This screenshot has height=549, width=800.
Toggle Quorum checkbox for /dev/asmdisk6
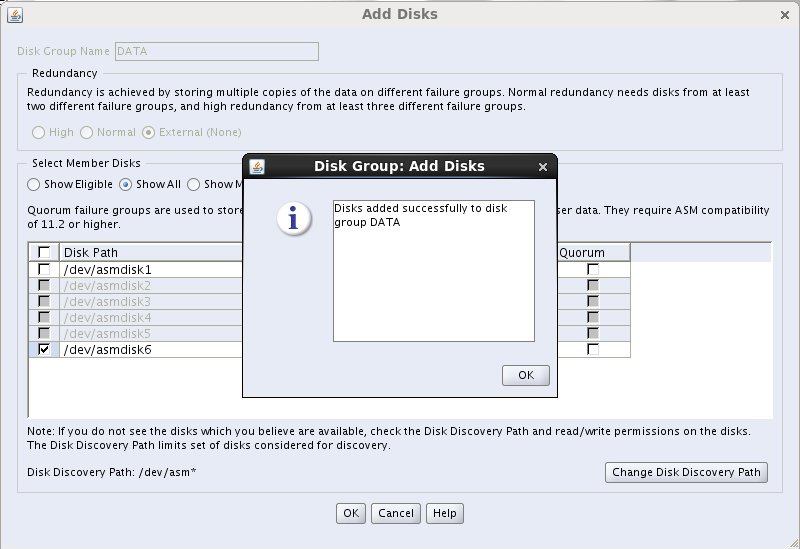click(593, 350)
